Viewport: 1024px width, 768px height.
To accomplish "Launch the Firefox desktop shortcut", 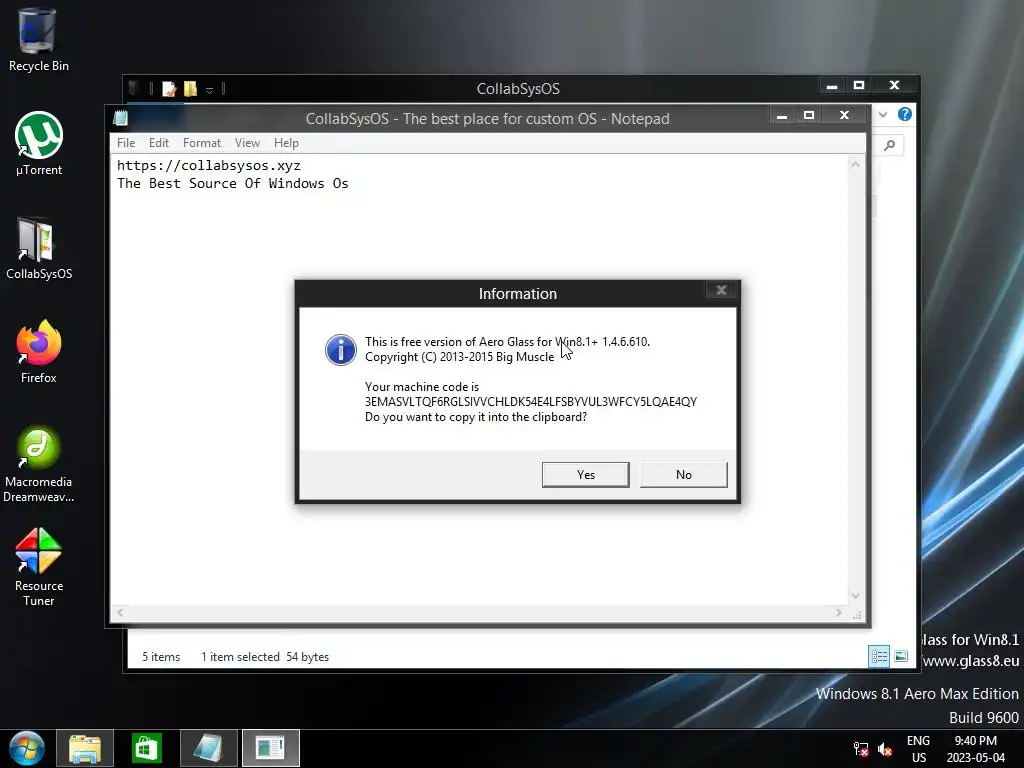I will pyautogui.click(x=39, y=351).
